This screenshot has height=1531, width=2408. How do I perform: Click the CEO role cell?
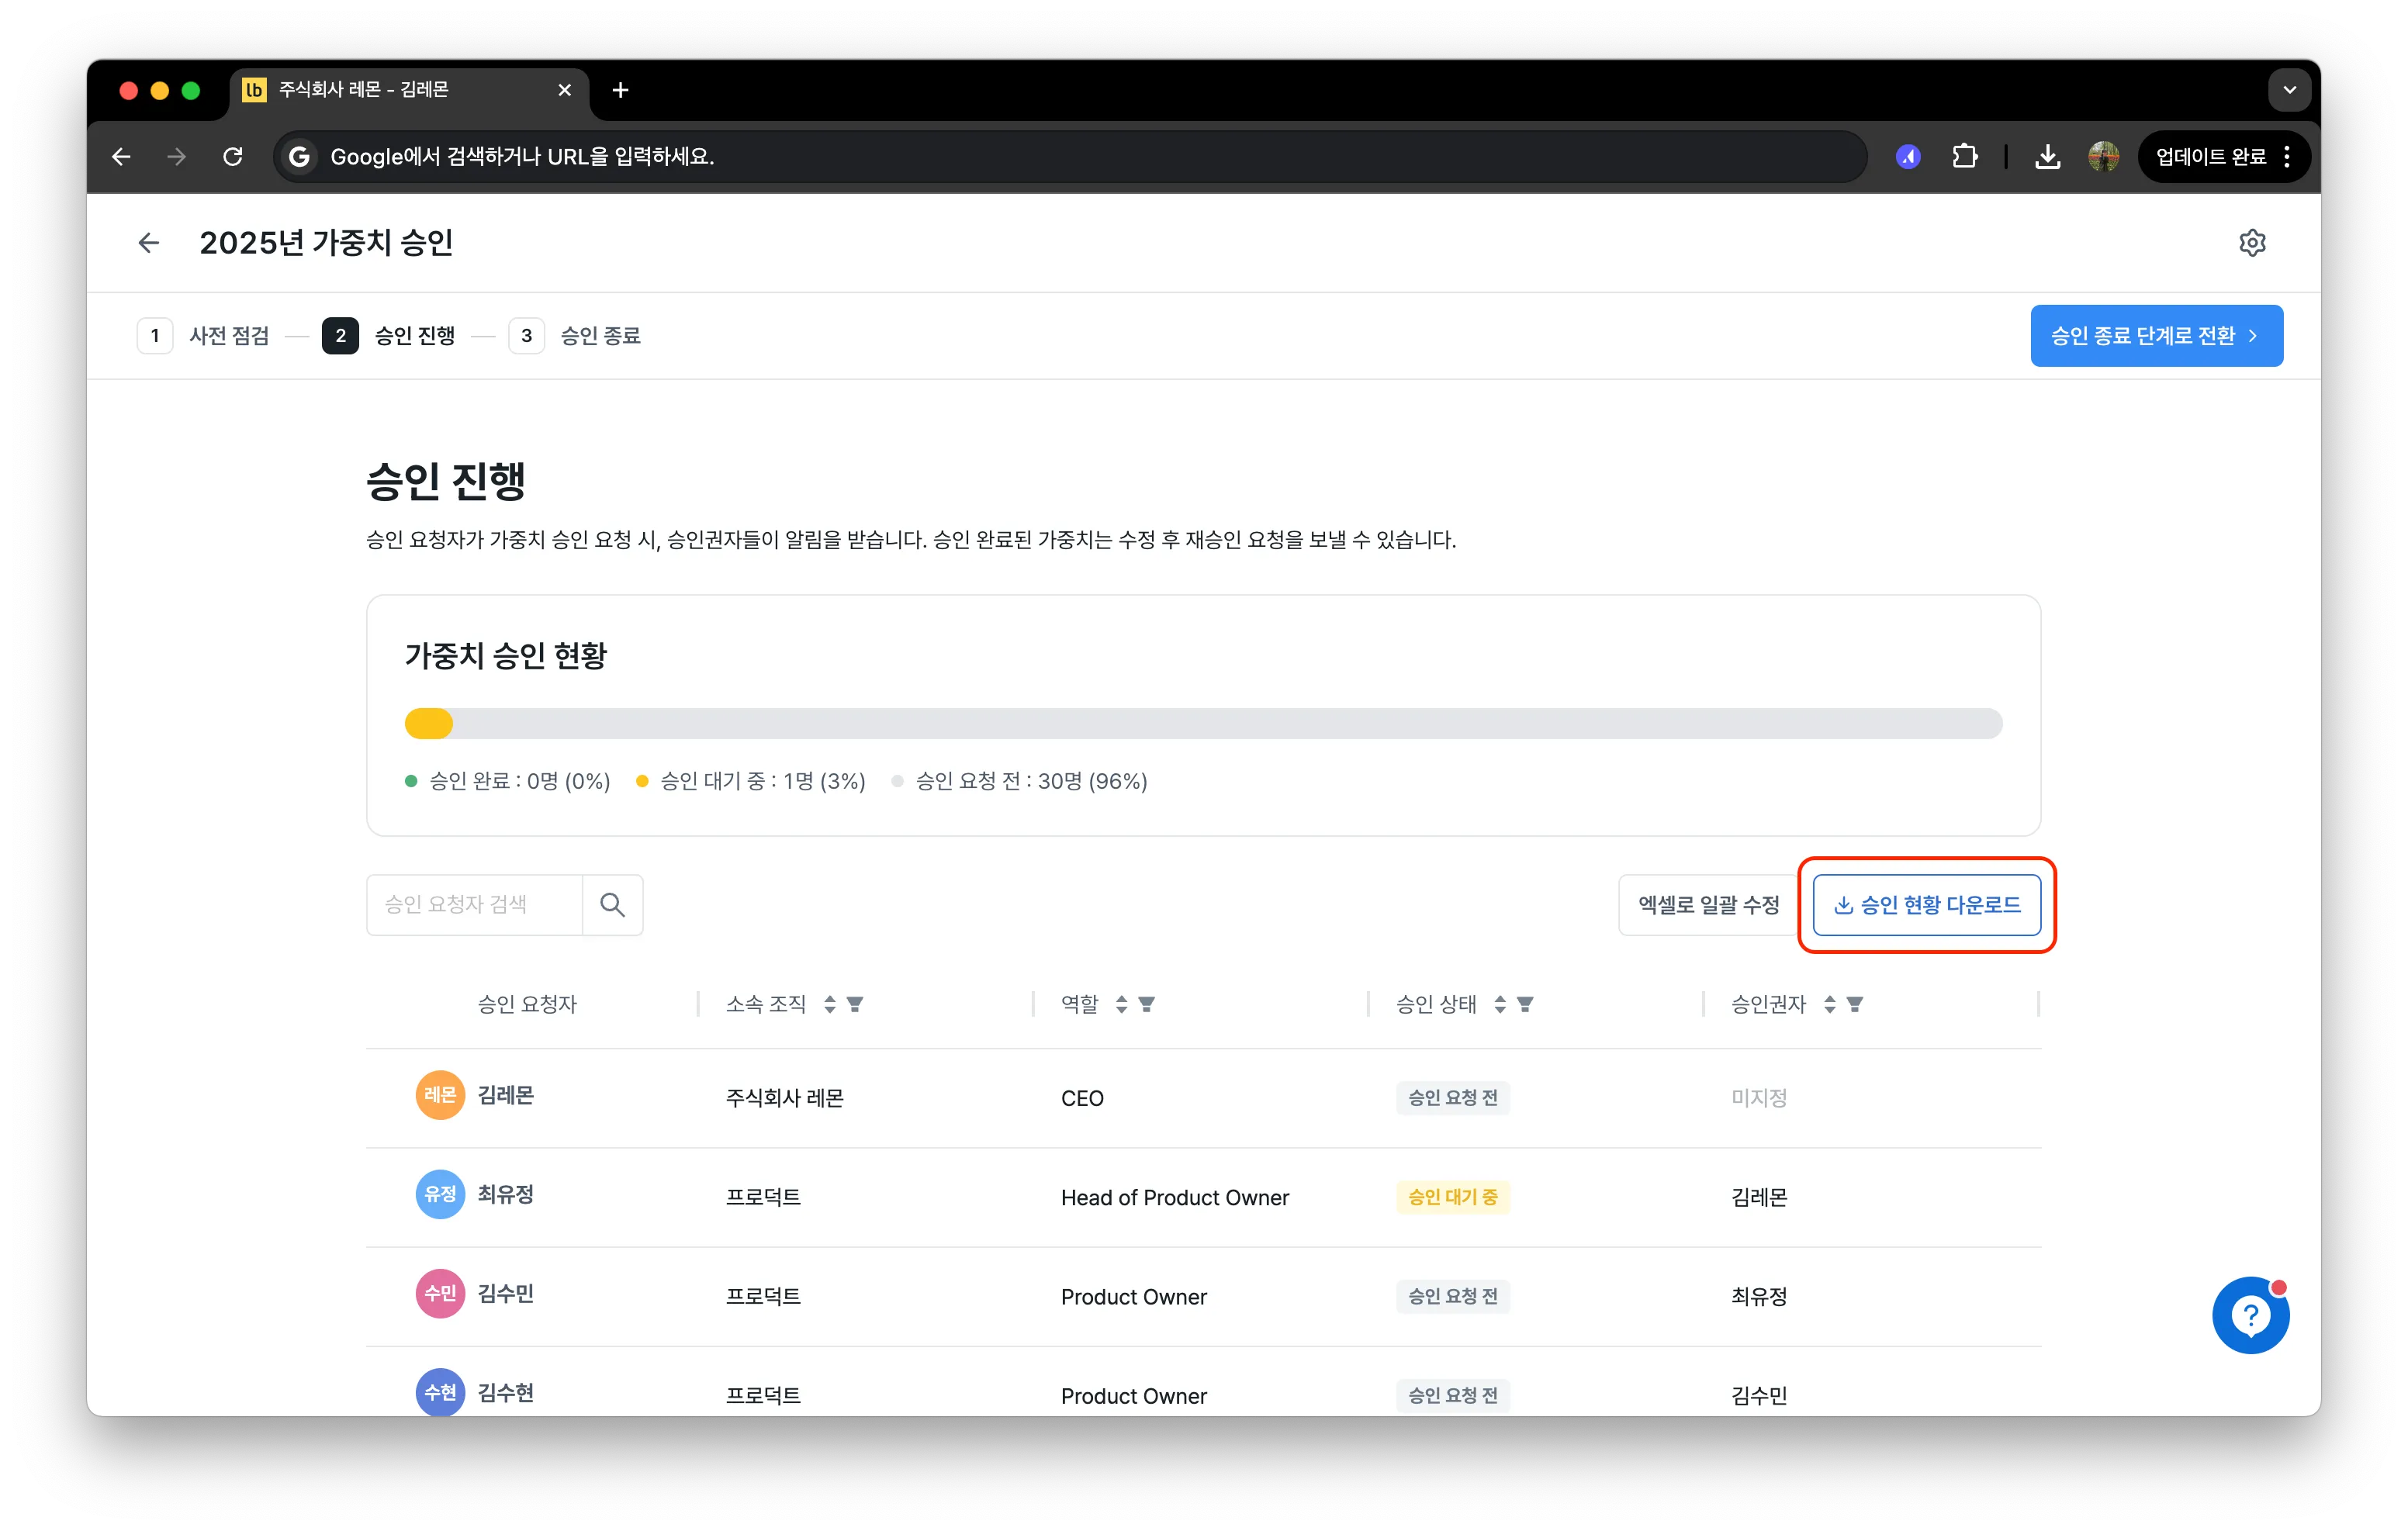tap(1082, 1098)
